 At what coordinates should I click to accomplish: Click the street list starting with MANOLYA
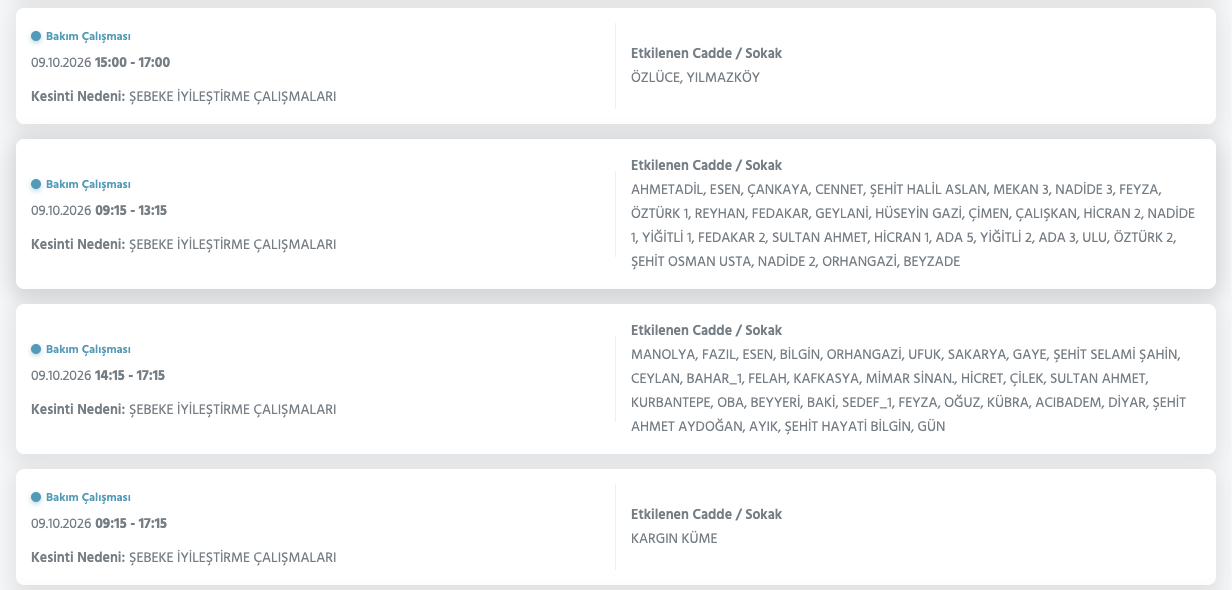908,390
